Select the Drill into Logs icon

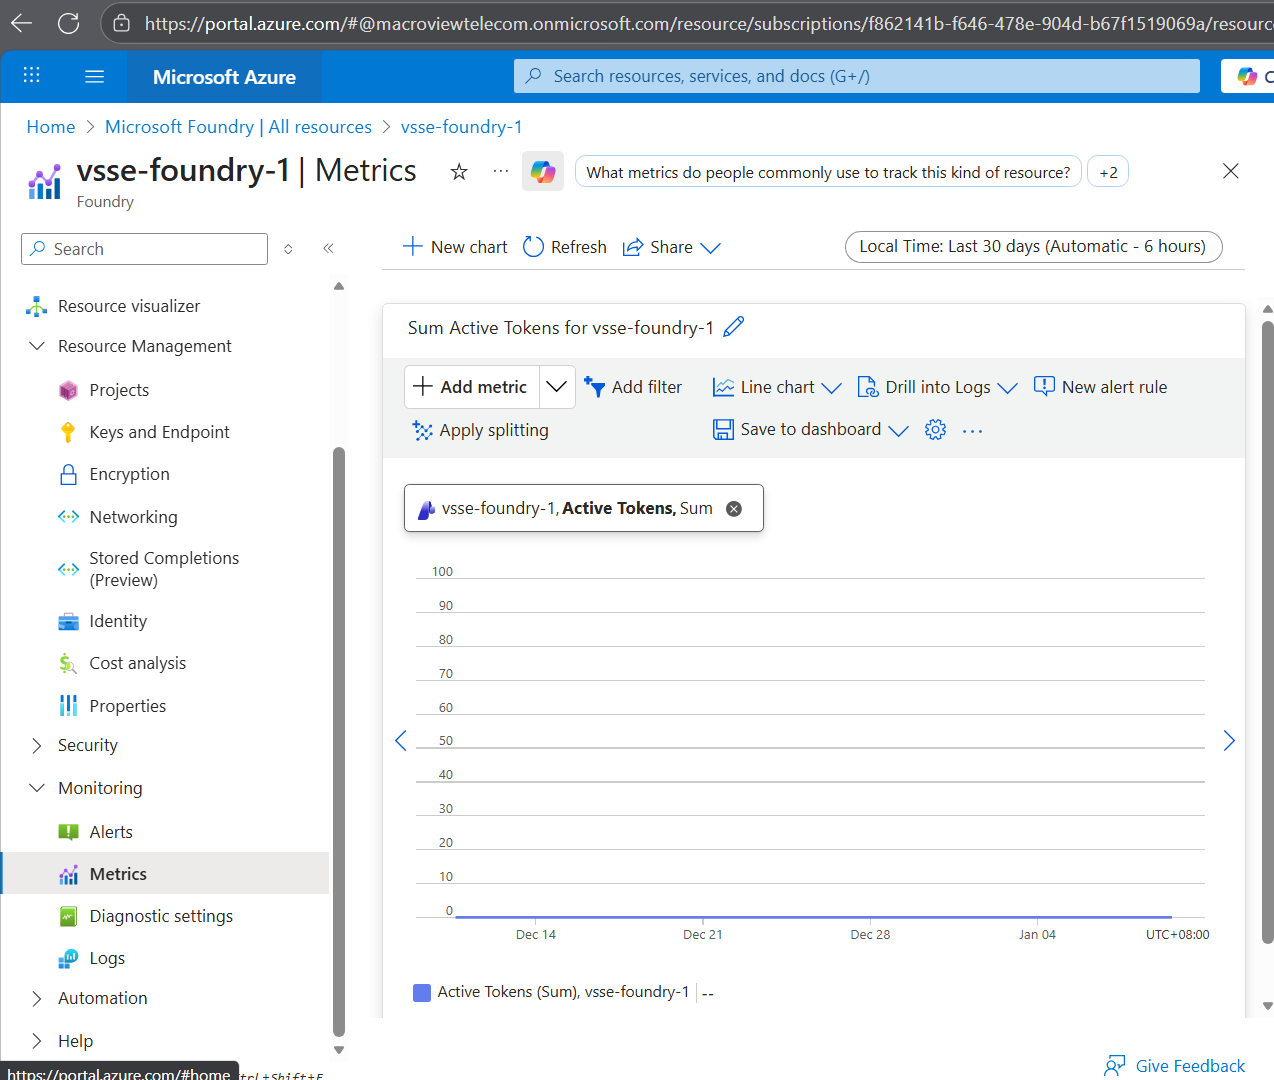click(866, 386)
